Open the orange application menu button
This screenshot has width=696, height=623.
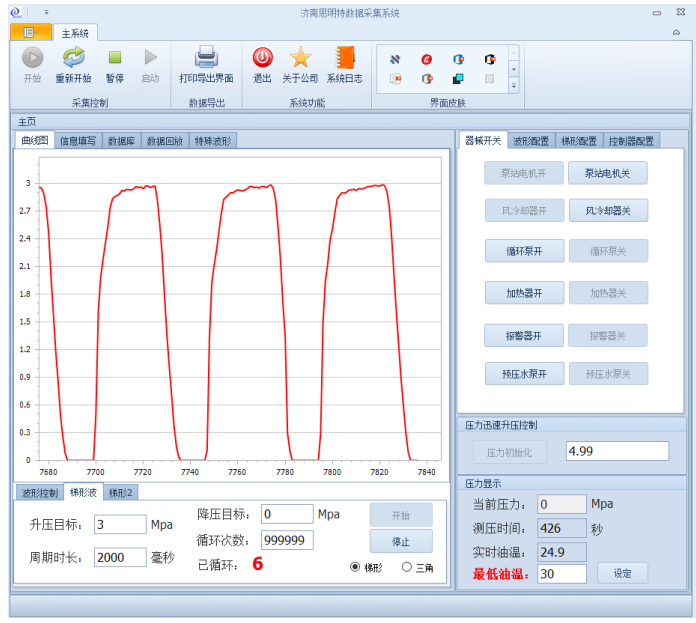30,33
